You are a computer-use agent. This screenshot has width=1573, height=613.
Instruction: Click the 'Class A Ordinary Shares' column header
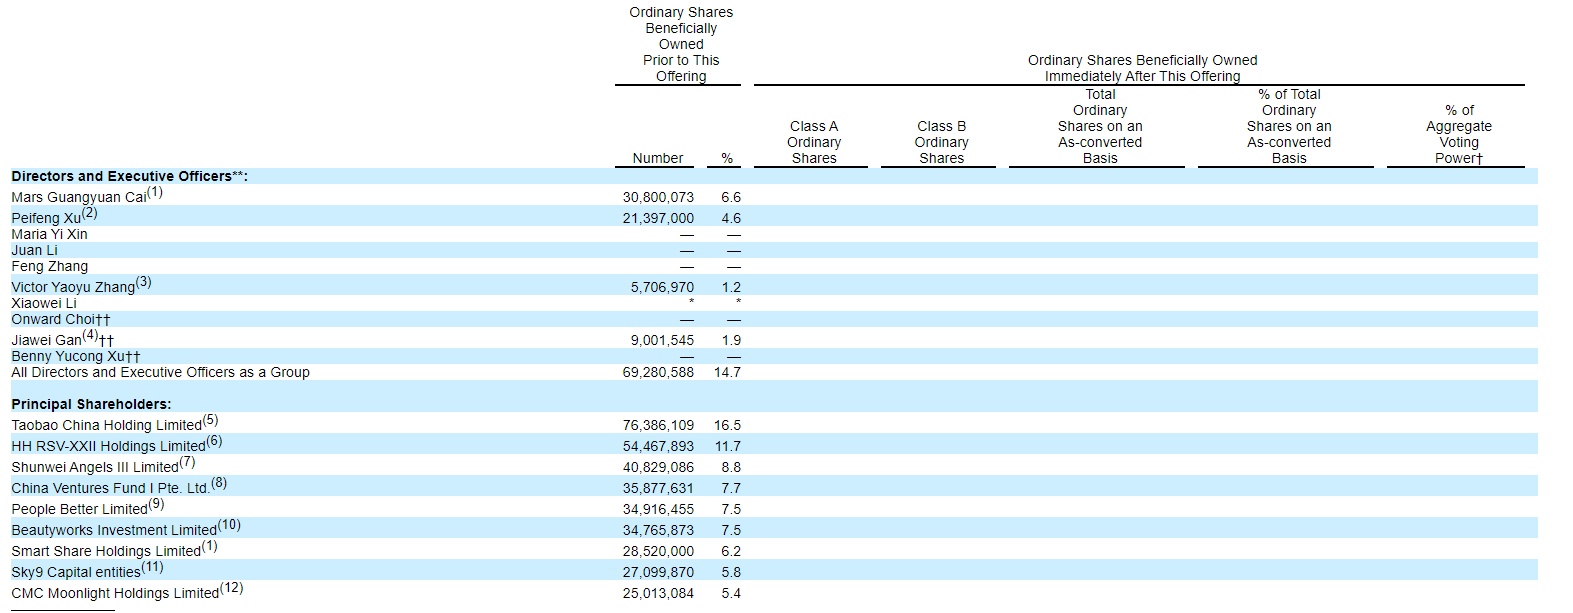coord(814,142)
